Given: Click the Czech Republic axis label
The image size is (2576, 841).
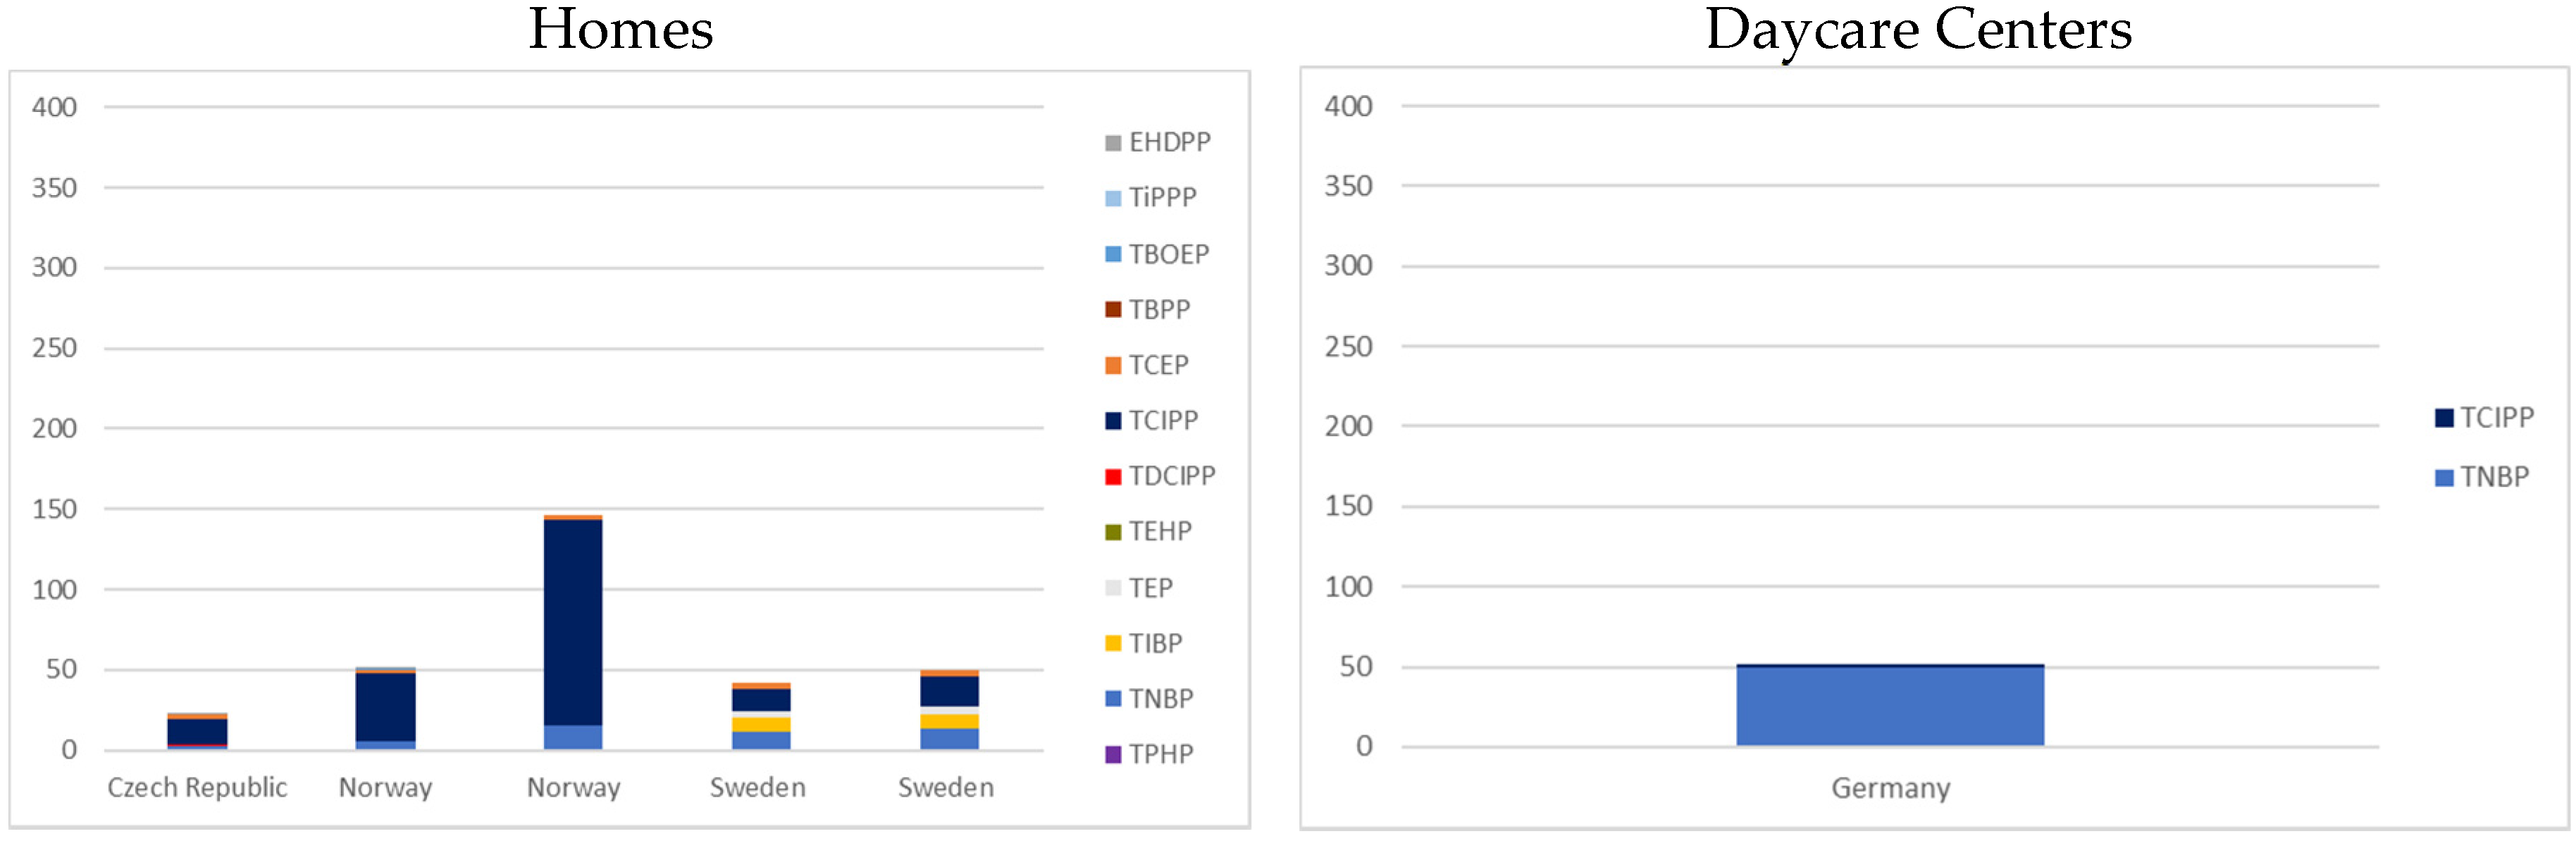Looking at the screenshot, I should tap(197, 788).
